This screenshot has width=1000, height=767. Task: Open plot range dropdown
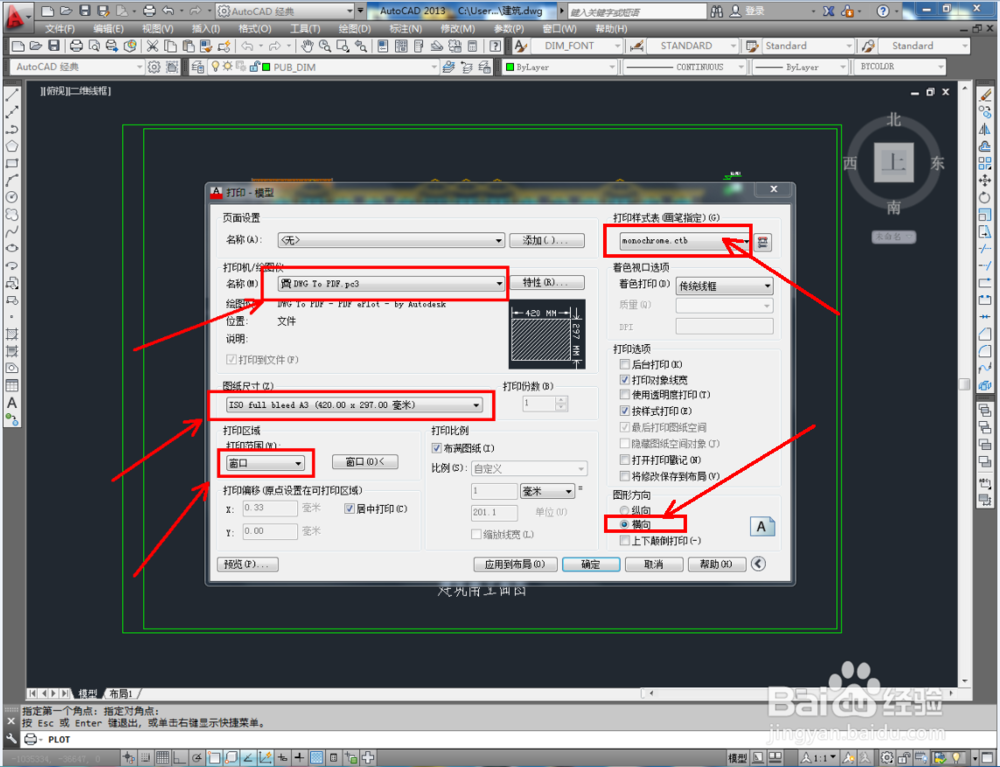[265, 463]
